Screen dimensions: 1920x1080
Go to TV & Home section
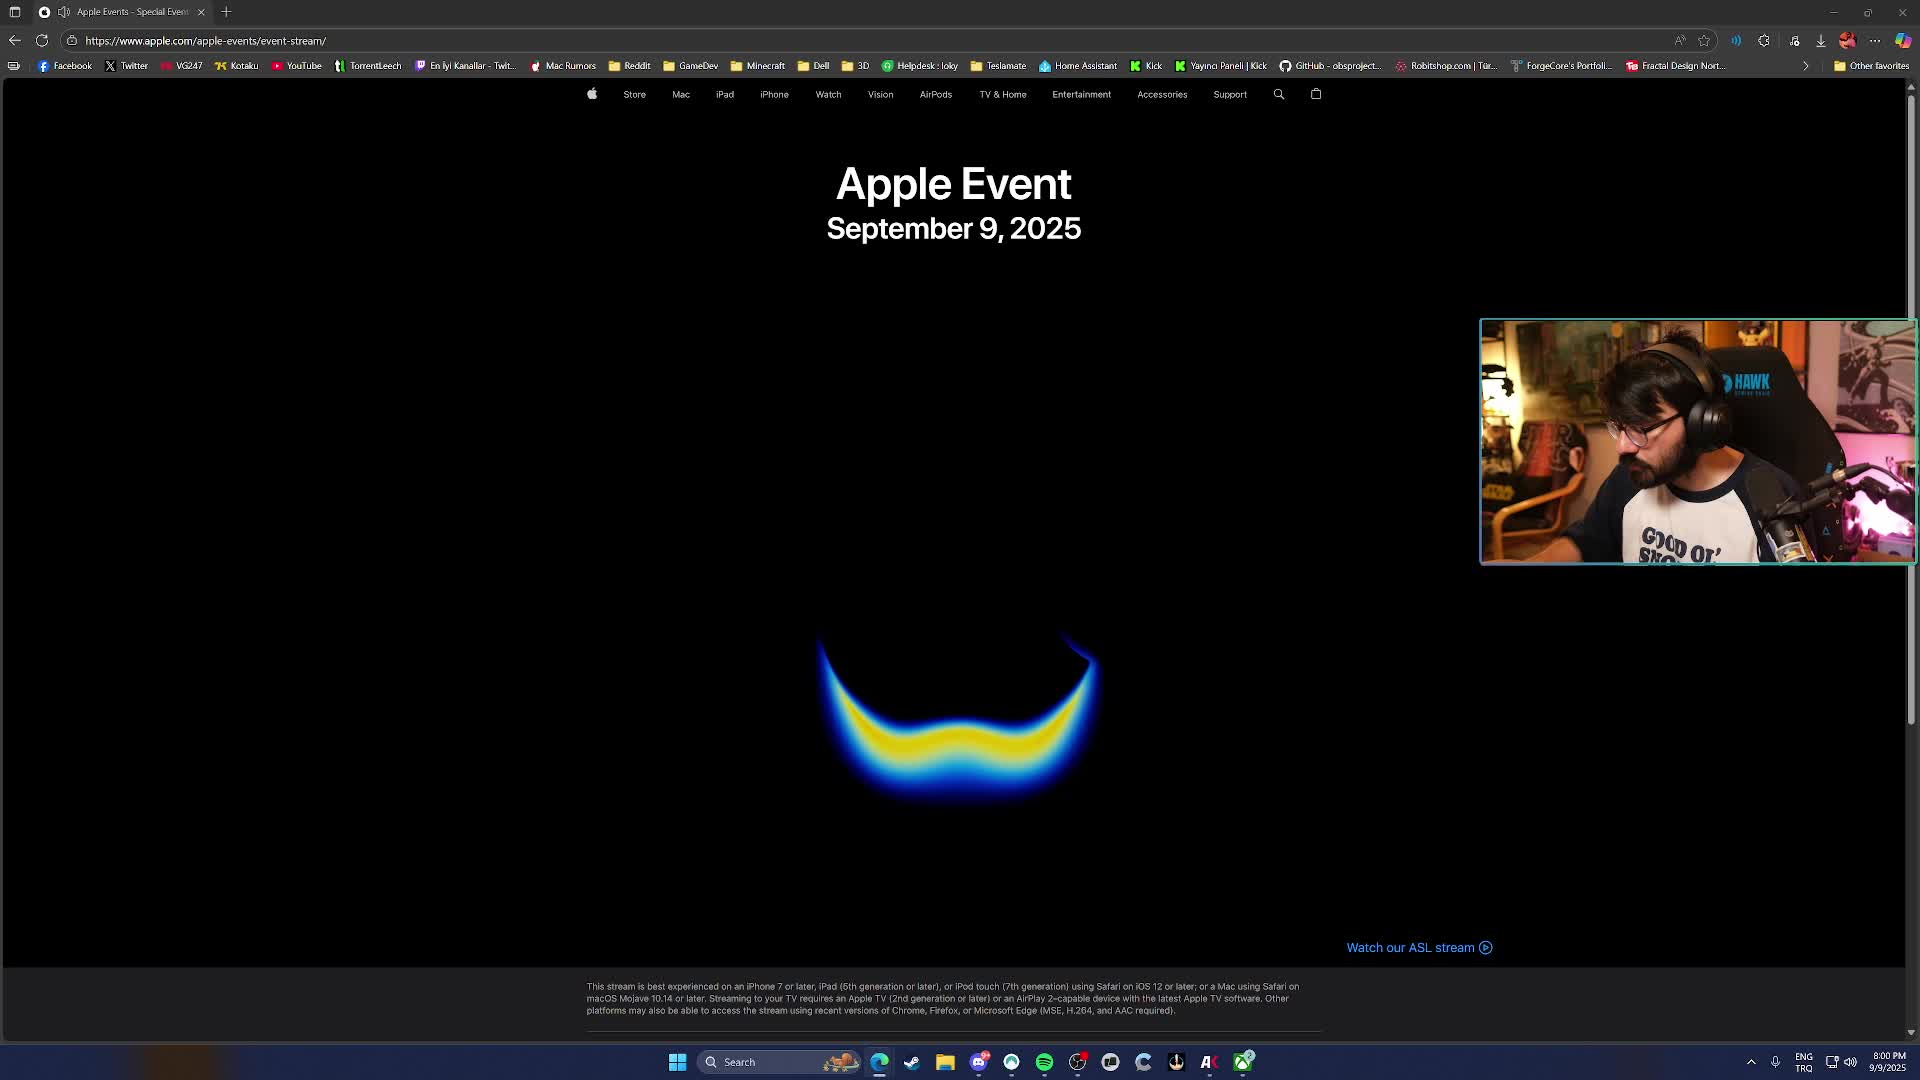[1003, 95]
